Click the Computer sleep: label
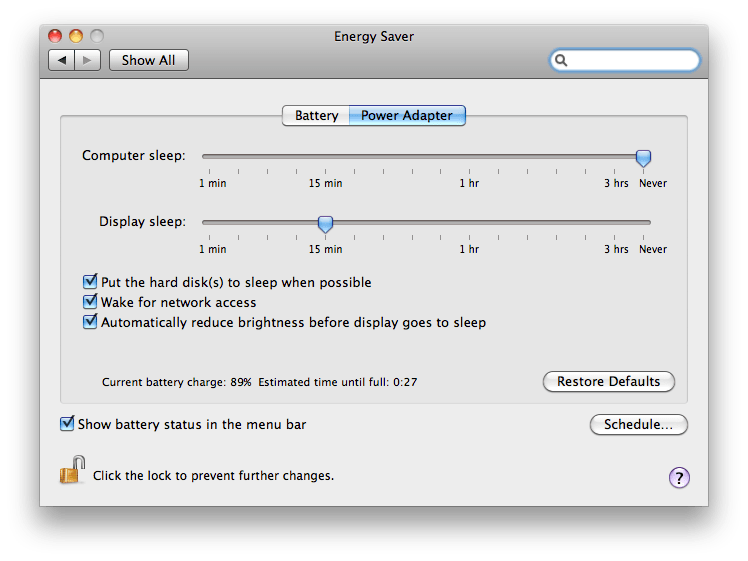 click(x=134, y=156)
